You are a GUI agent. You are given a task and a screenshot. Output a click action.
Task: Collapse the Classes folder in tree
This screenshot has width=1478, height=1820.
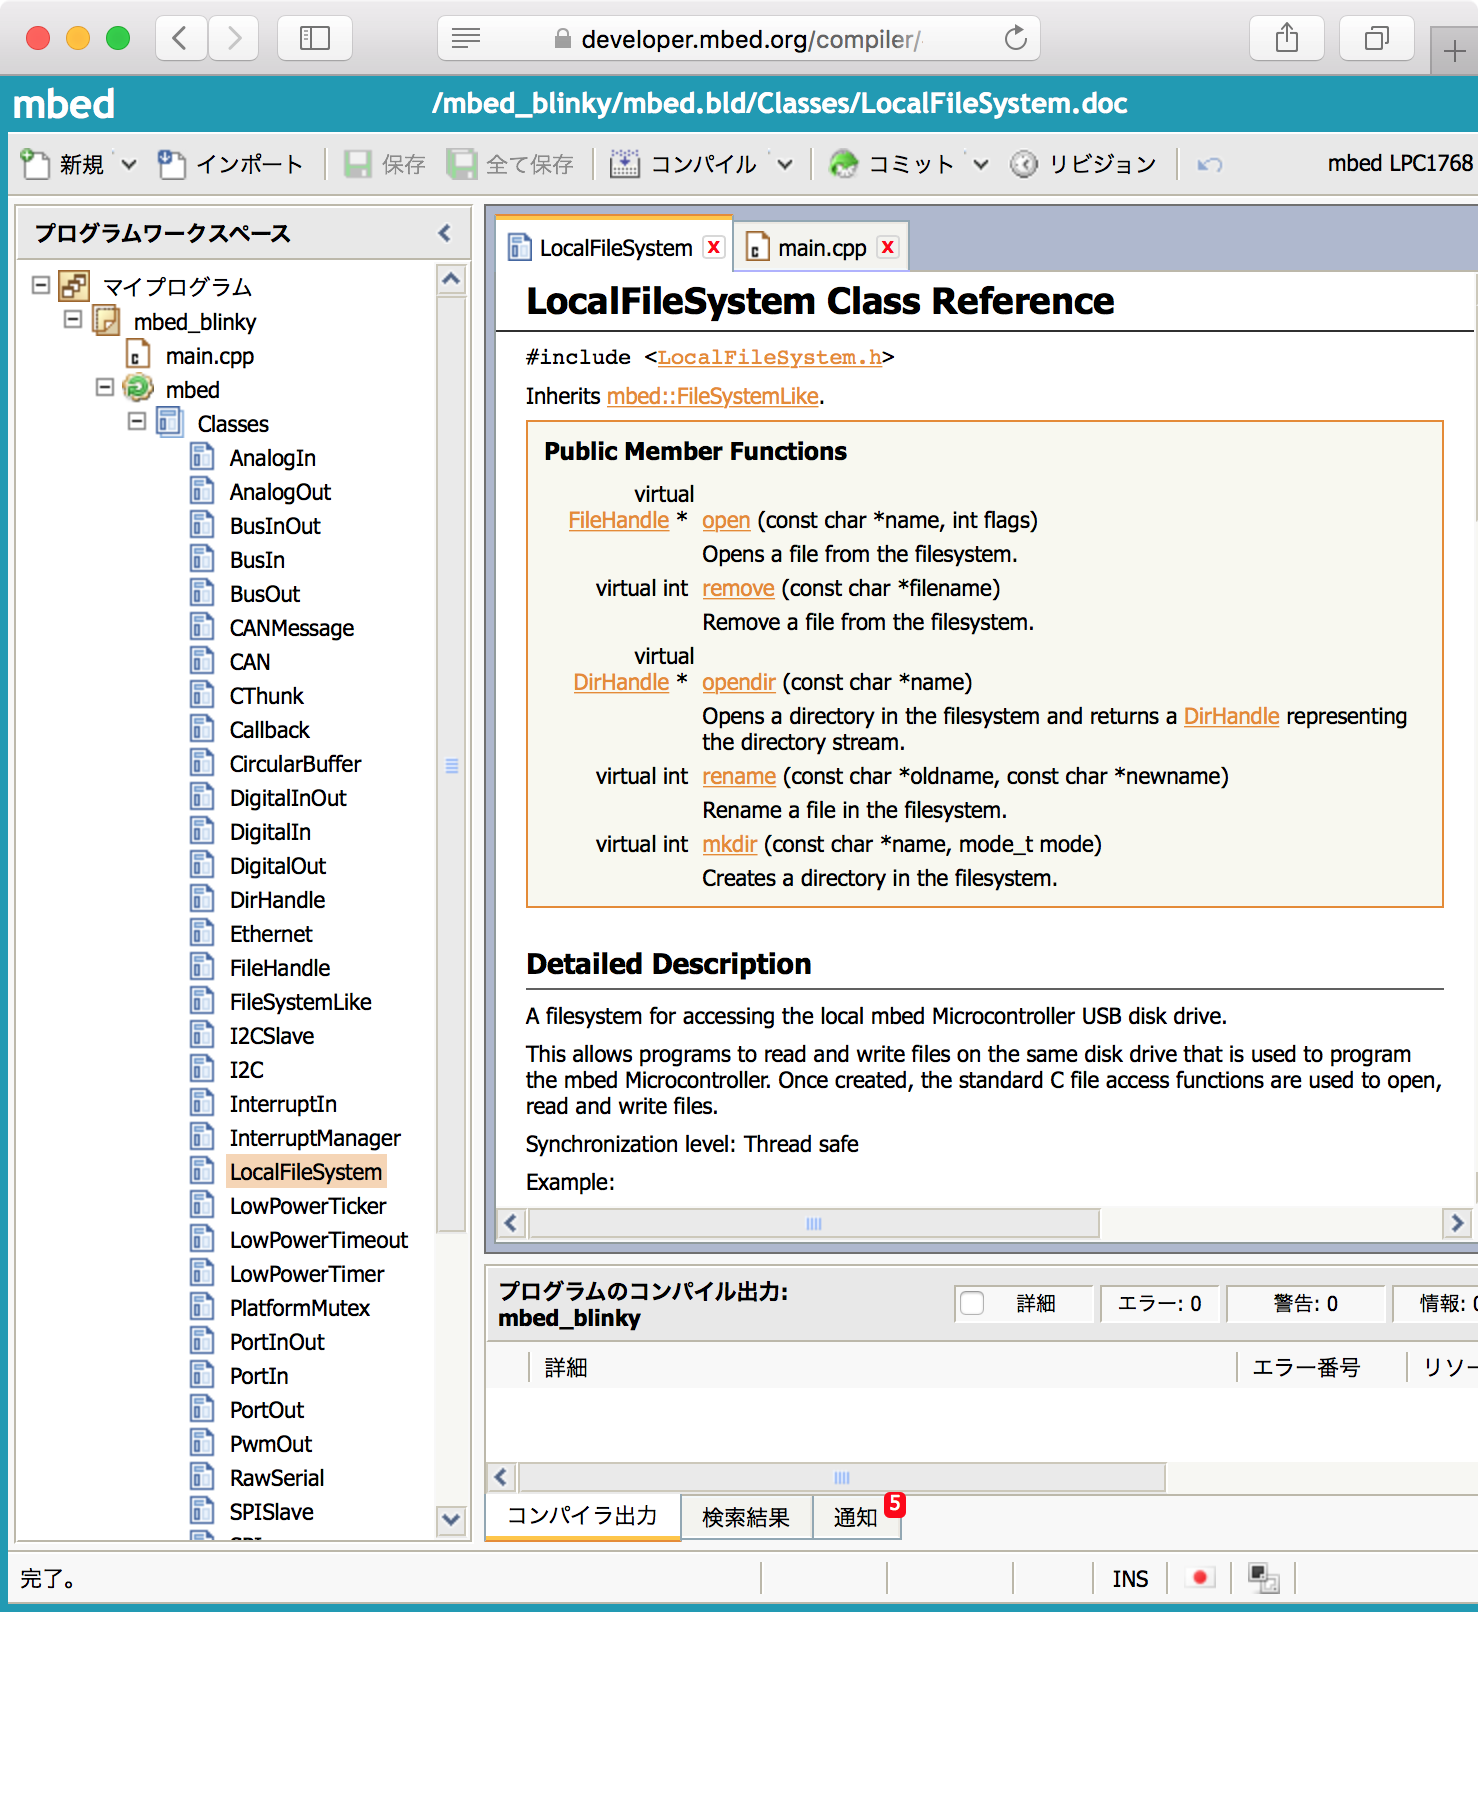(137, 422)
